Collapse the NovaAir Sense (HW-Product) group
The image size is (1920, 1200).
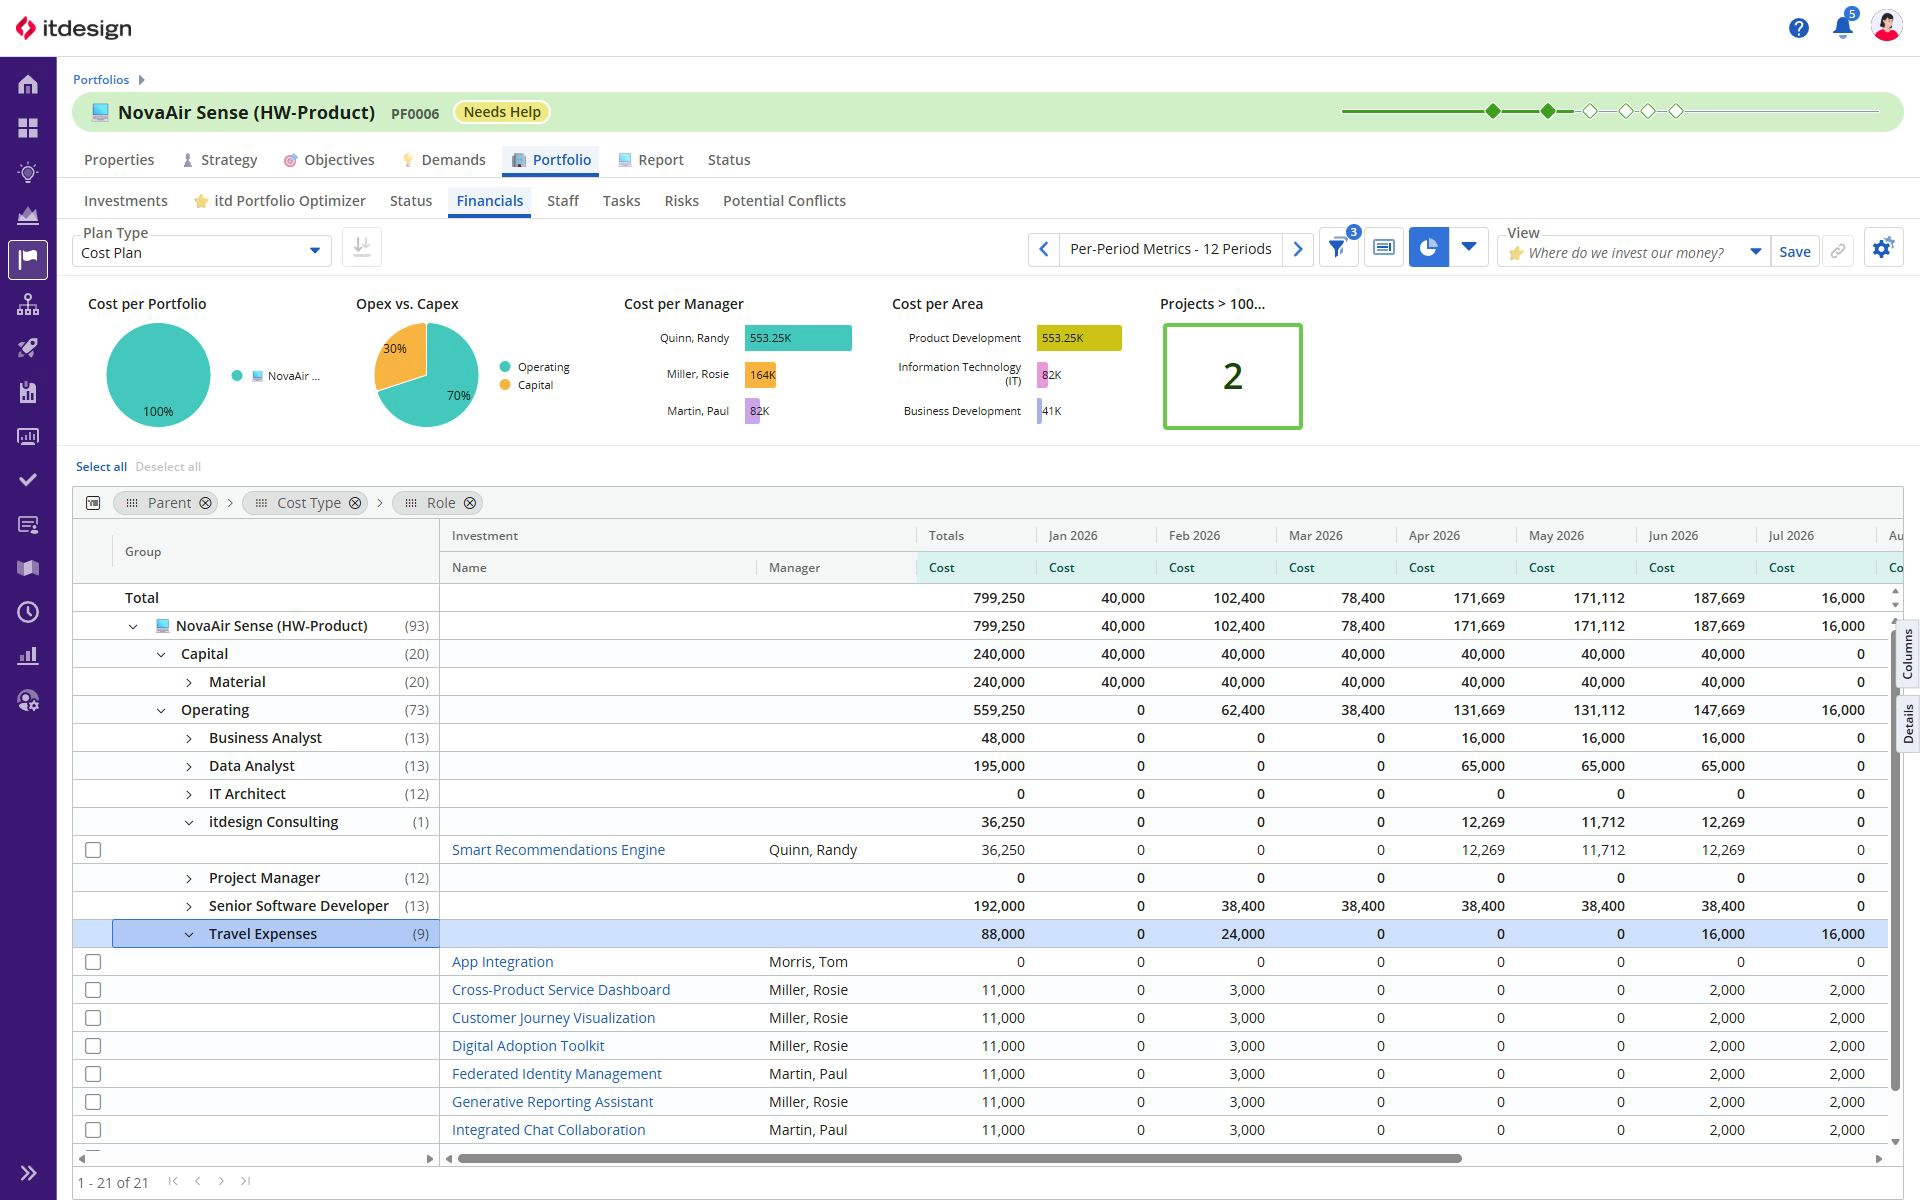(133, 626)
